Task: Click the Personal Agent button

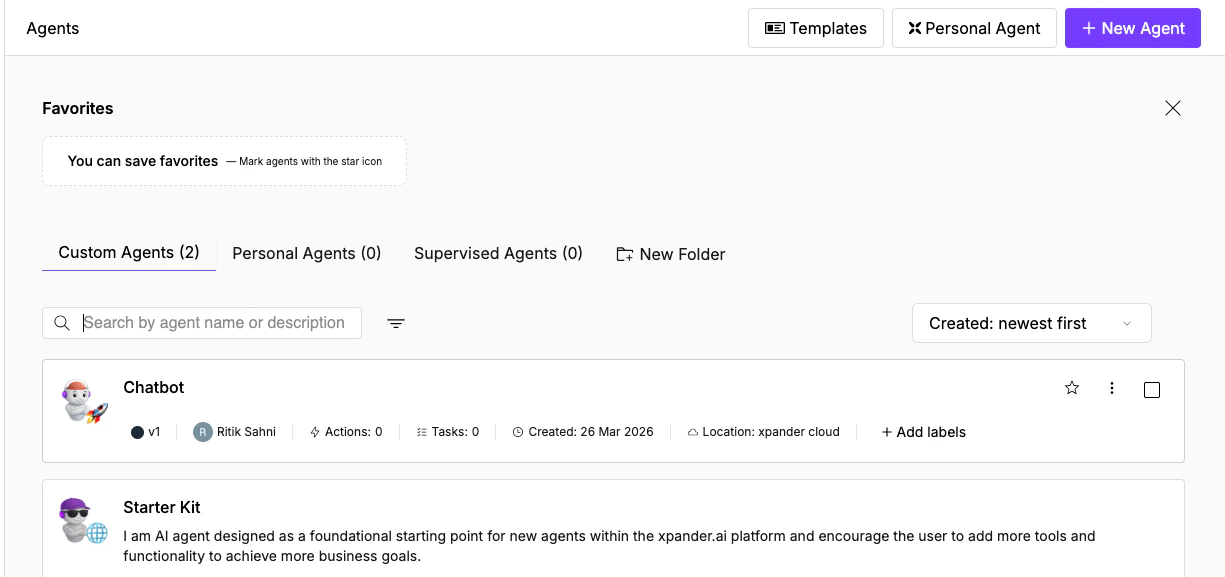Action: point(974,28)
